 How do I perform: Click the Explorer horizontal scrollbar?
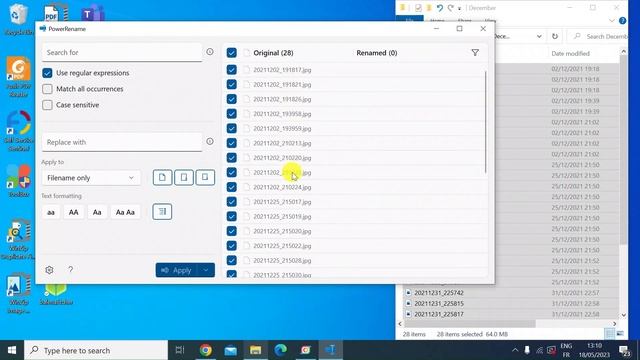pyautogui.click(x=469, y=324)
